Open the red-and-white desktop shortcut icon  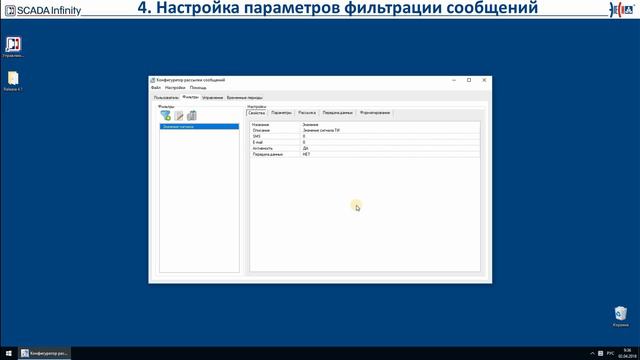point(13,44)
